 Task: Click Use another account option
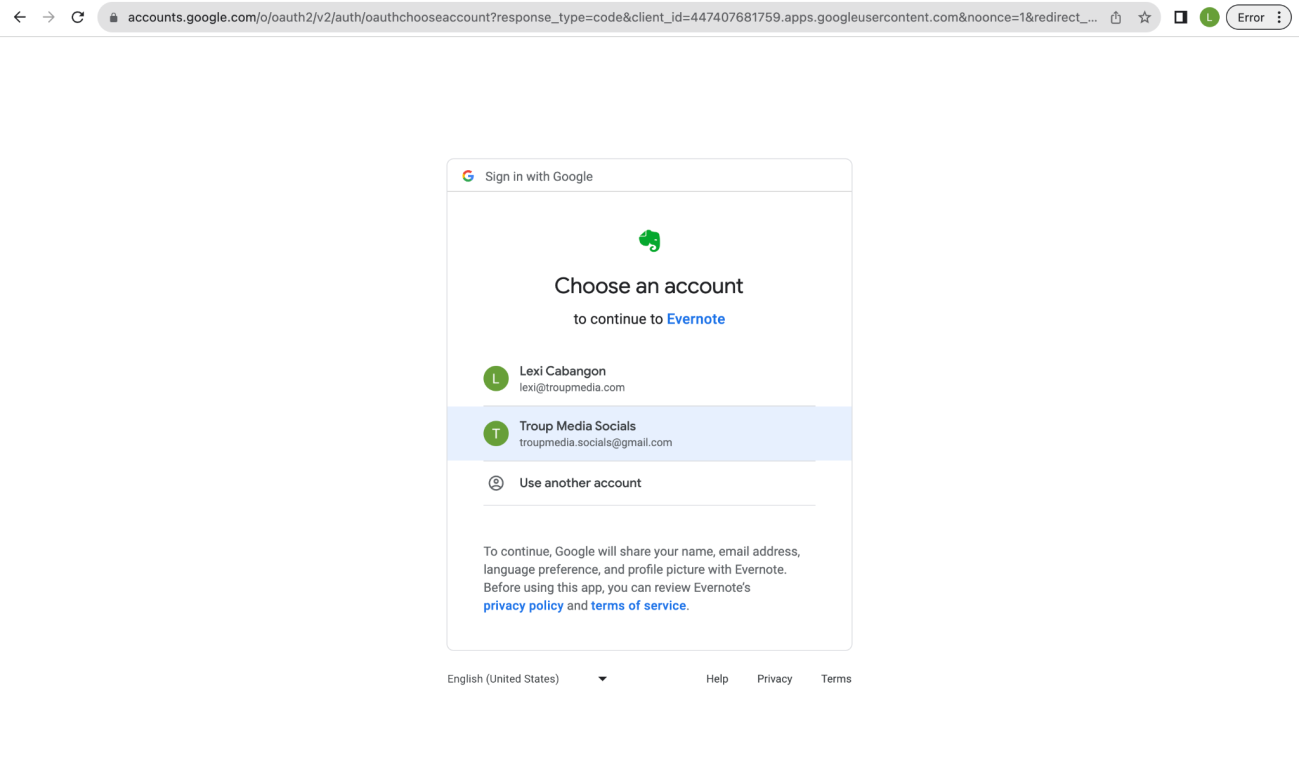580,483
